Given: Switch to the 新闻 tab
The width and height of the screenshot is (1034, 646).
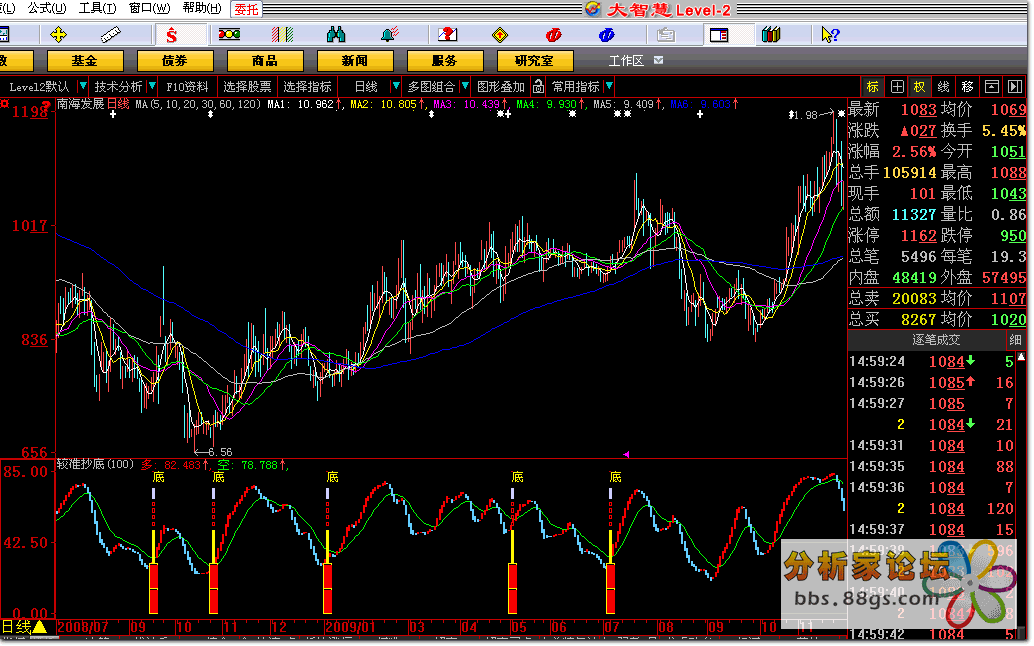Looking at the screenshot, I should (x=355, y=61).
